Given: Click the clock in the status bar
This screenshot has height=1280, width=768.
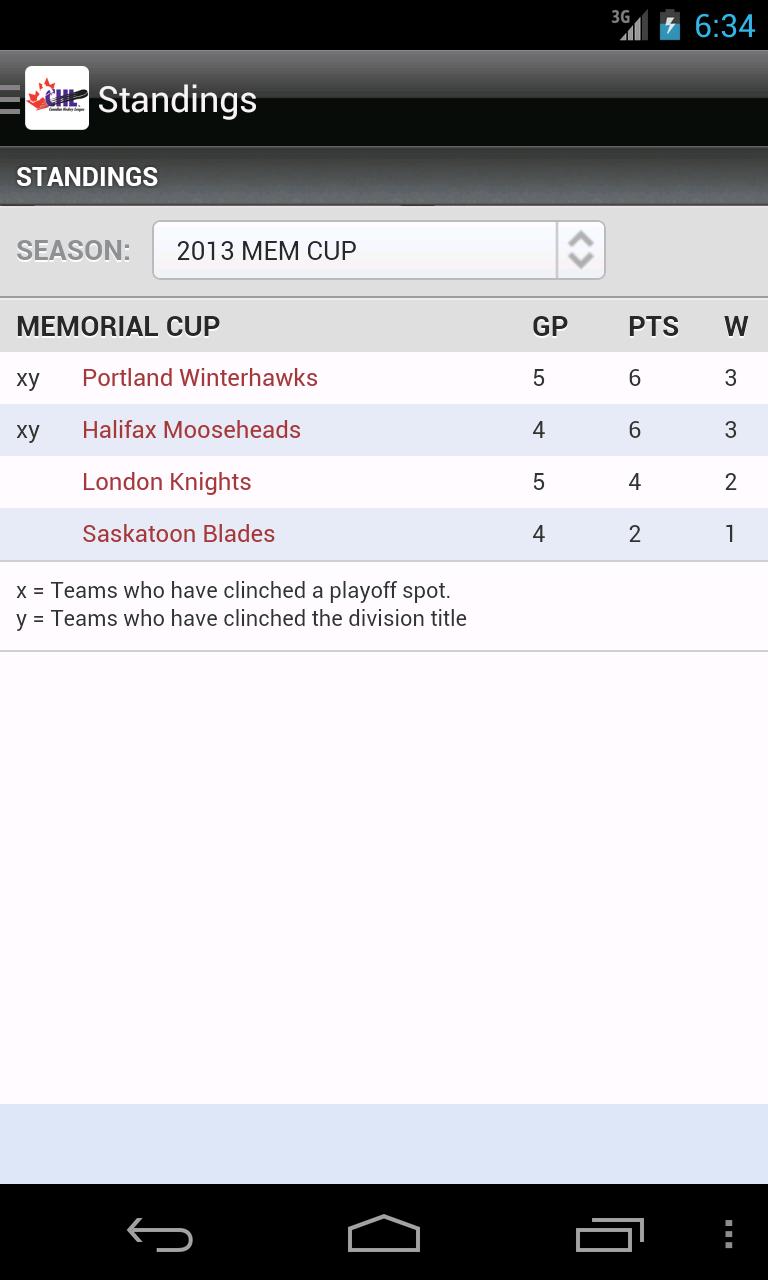Looking at the screenshot, I should point(725,25).
